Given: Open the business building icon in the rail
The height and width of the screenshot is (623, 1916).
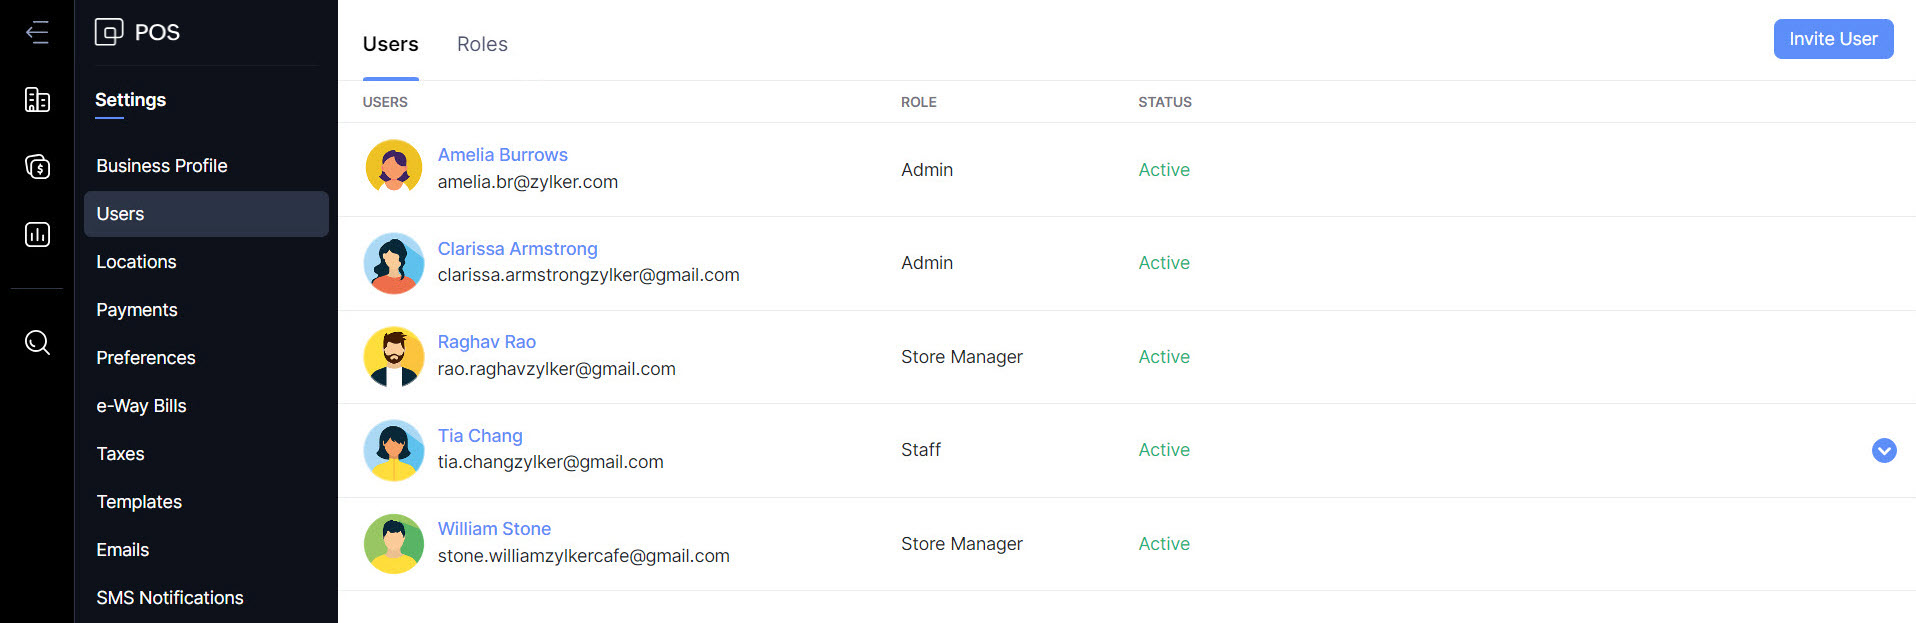Looking at the screenshot, I should (37, 100).
